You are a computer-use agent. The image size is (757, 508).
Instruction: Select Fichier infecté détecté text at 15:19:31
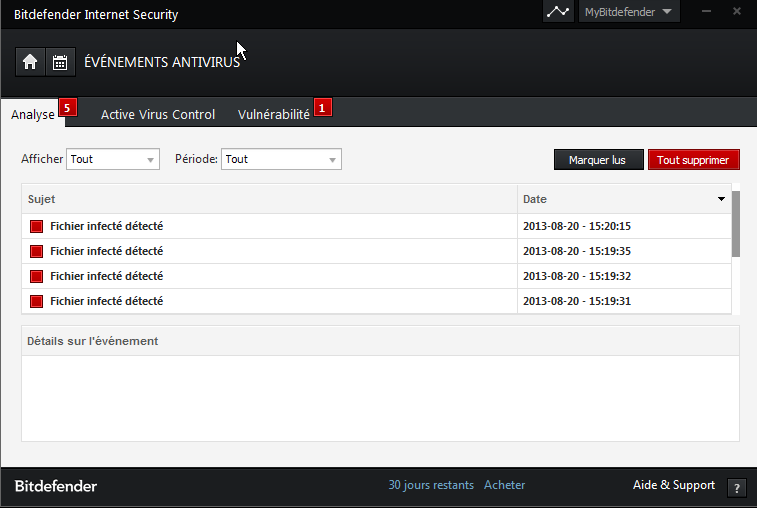point(107,301)
